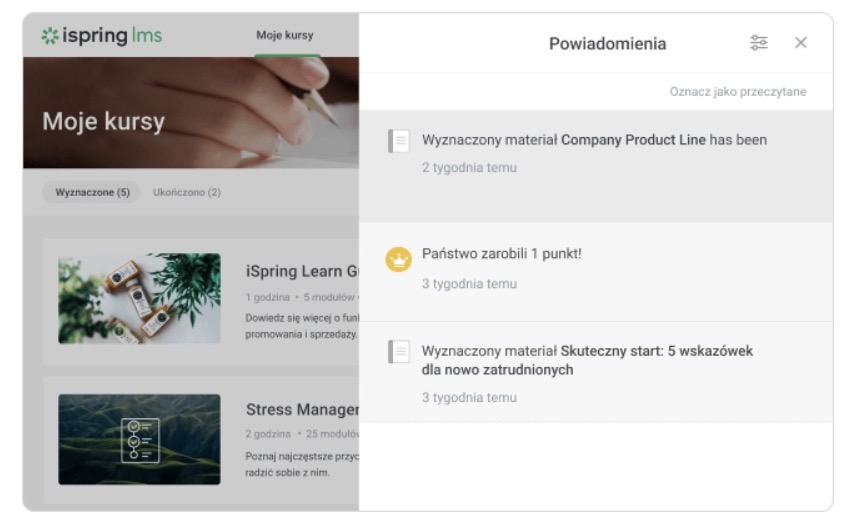846x524 pixels.
Task: Open the Państwo zarobili 1 punkt notification
Action: [596, 272]
